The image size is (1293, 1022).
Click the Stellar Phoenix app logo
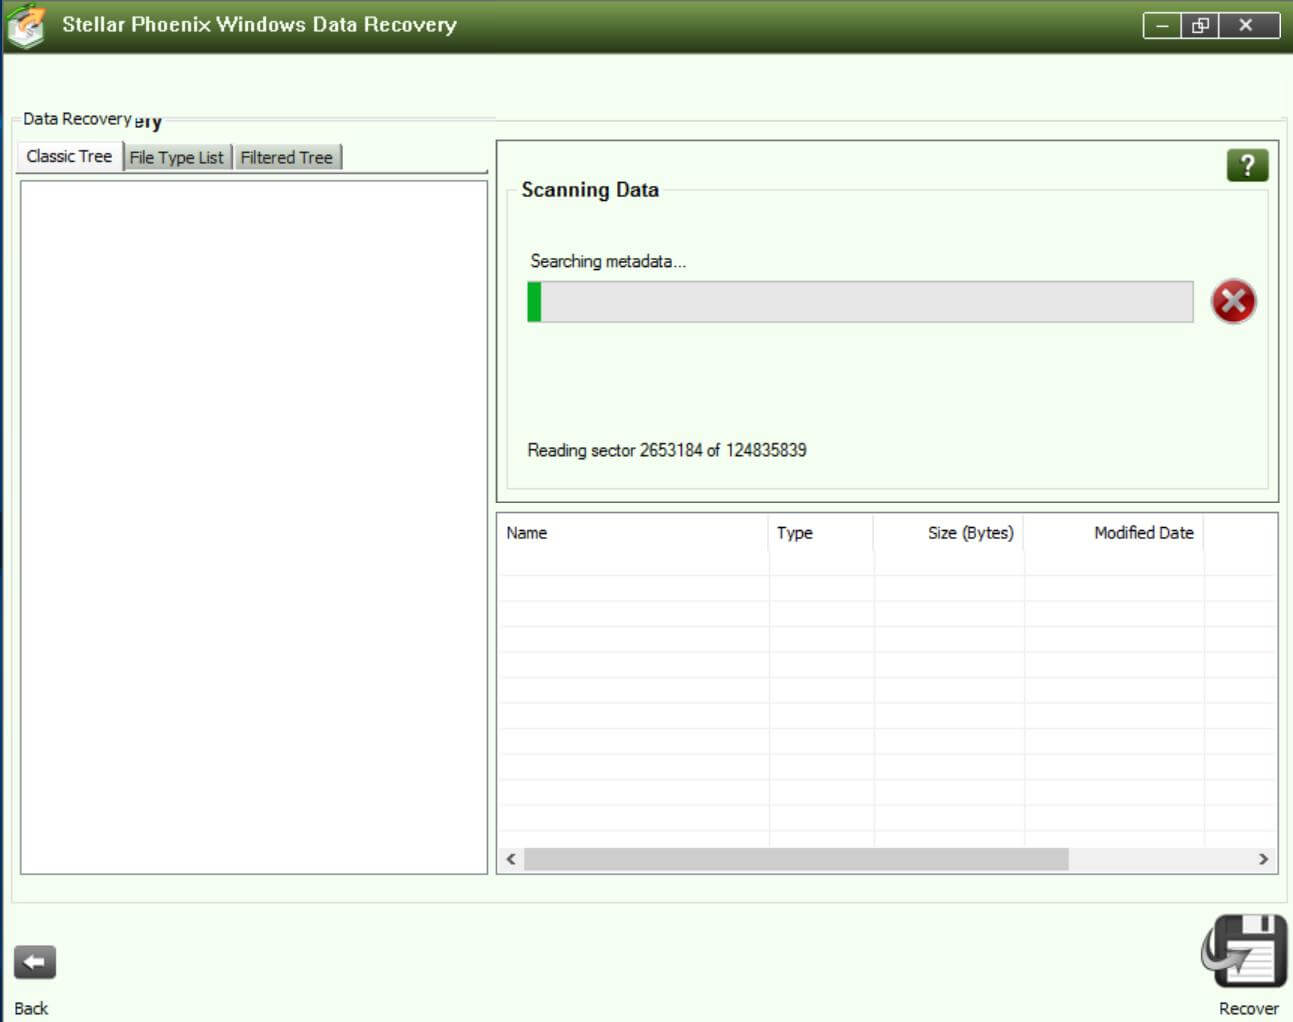[26, 25]
